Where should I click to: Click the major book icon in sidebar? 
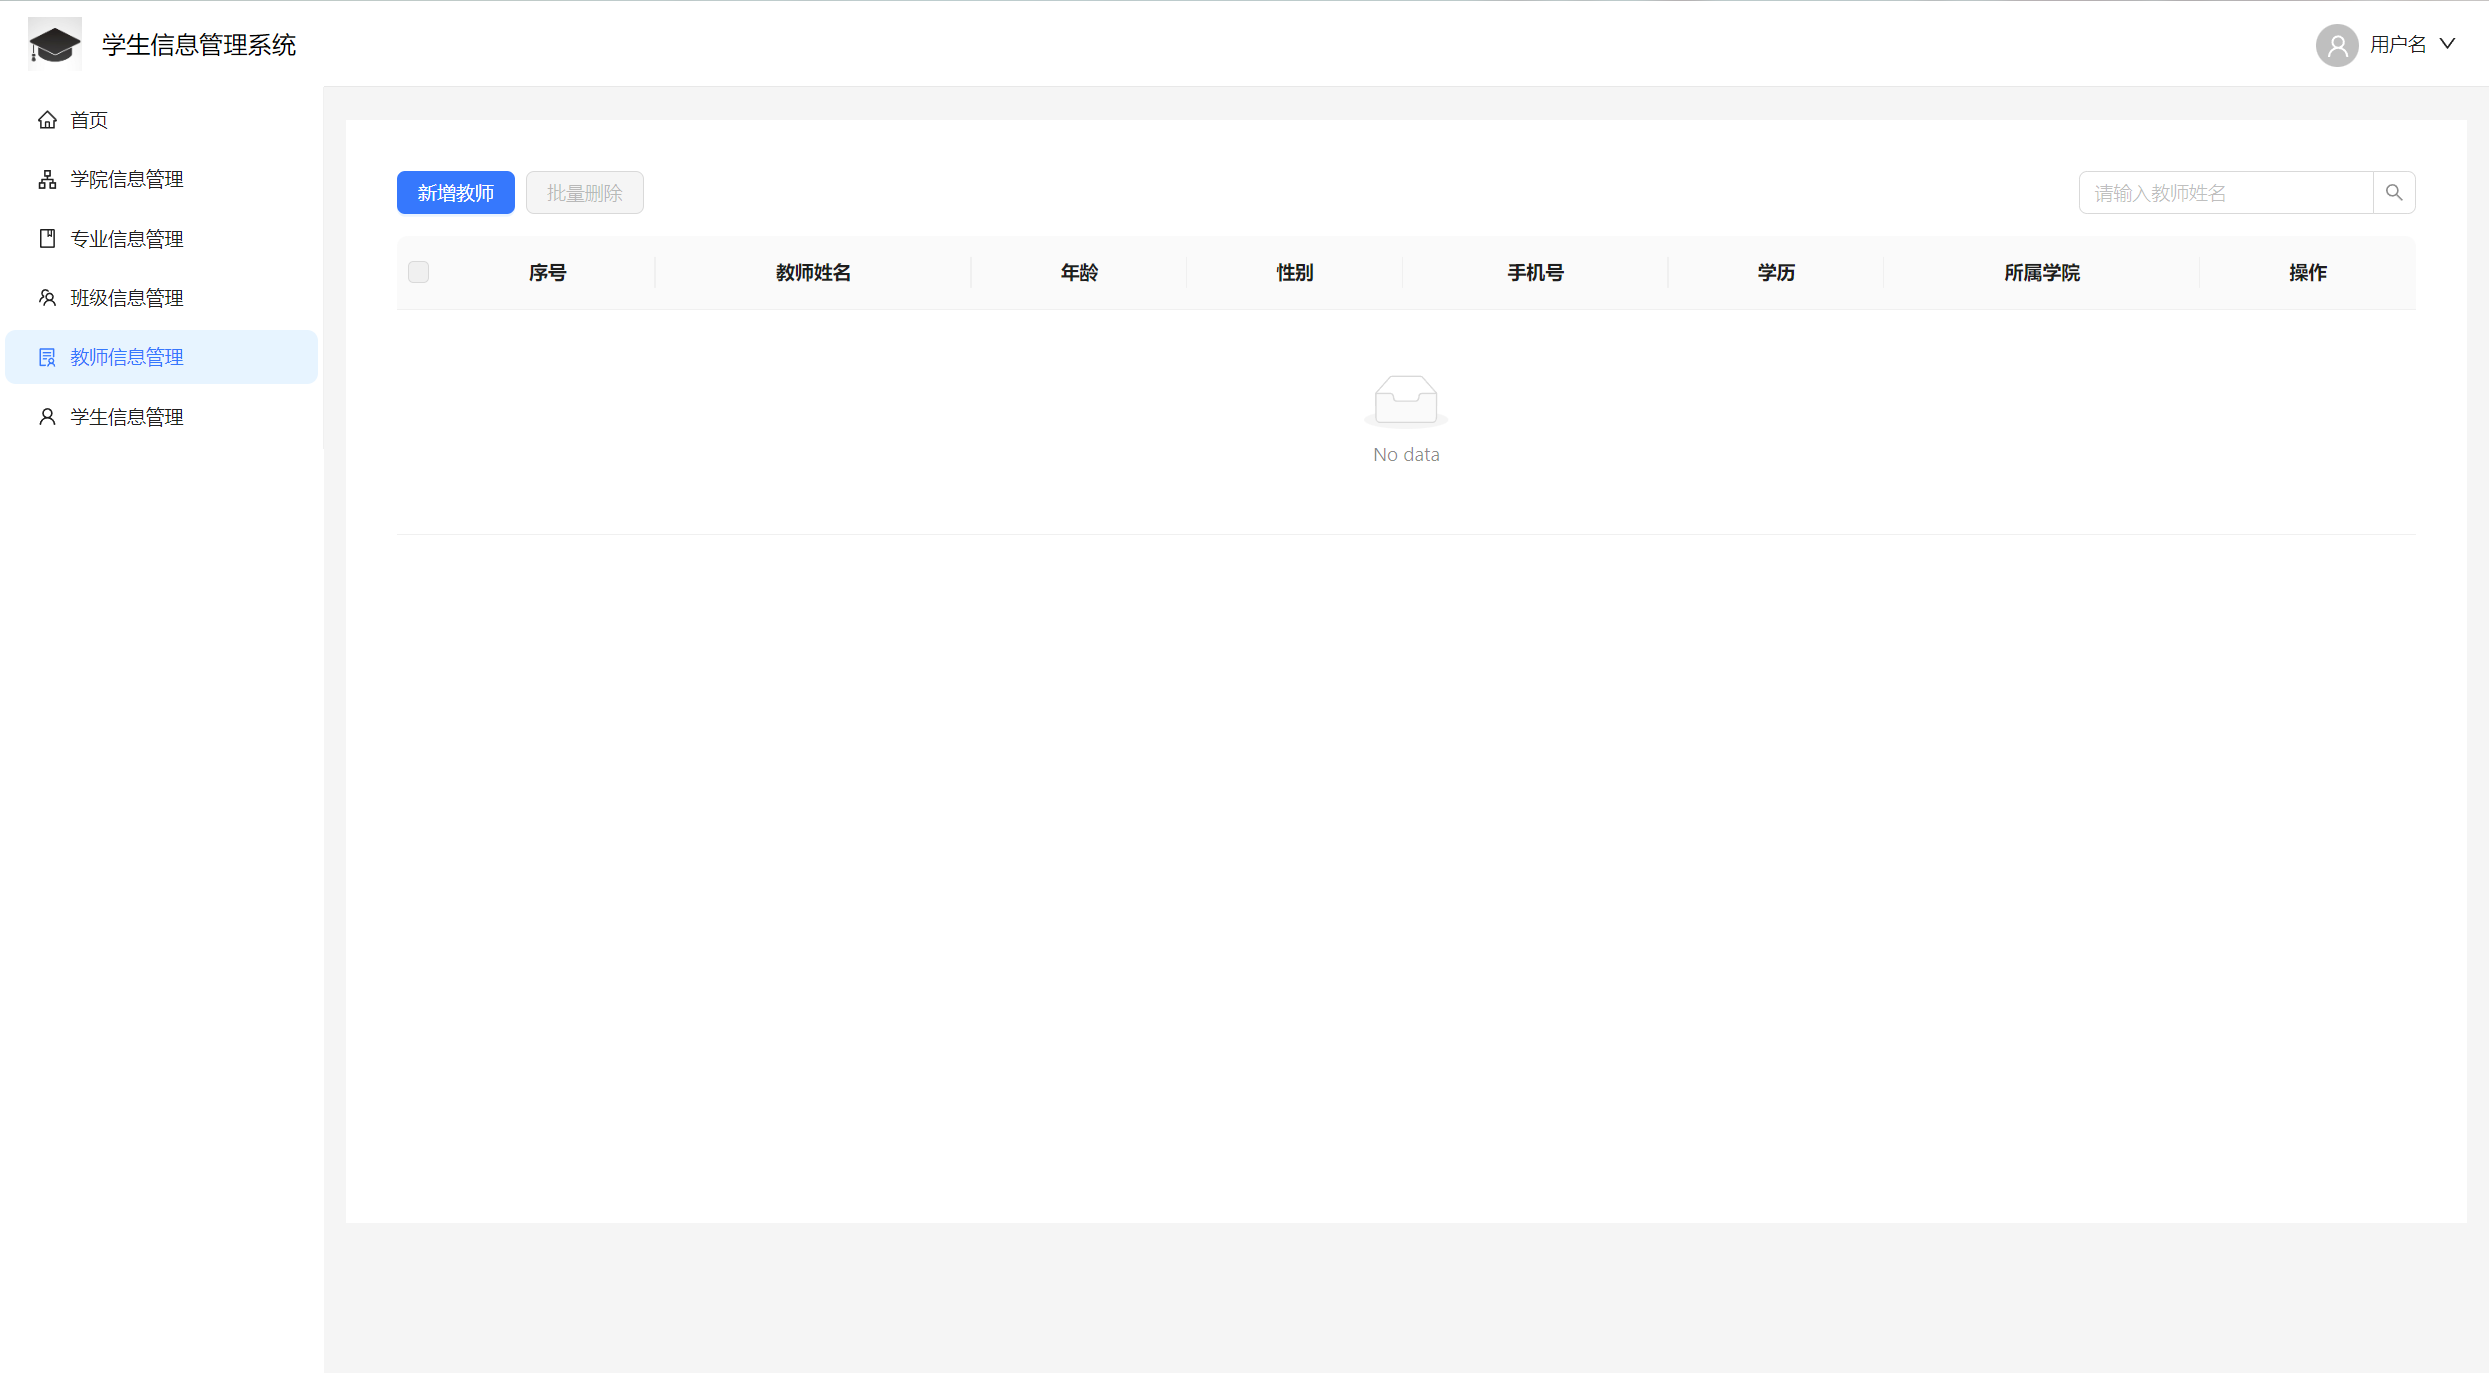coord(47,238)
